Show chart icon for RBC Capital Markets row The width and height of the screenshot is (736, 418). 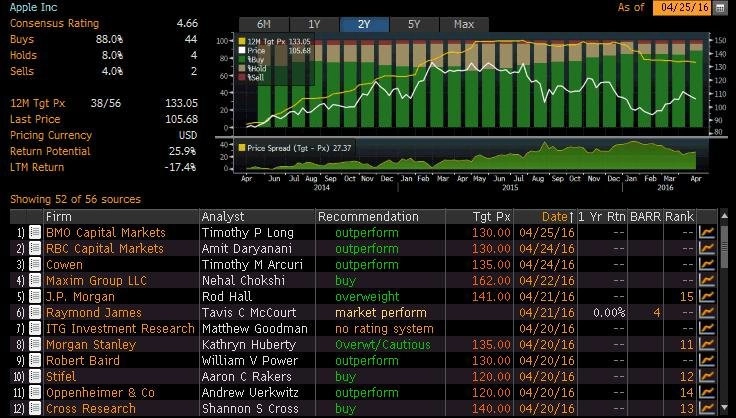point(706,248)
